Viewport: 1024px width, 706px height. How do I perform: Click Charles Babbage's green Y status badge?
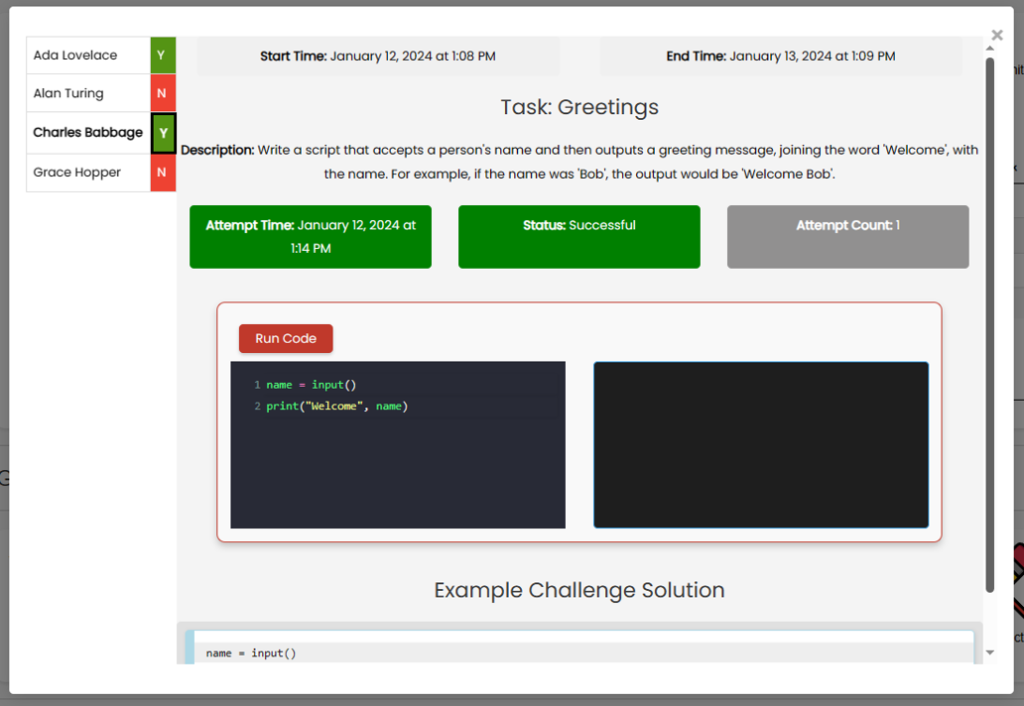tap(163, 133)
